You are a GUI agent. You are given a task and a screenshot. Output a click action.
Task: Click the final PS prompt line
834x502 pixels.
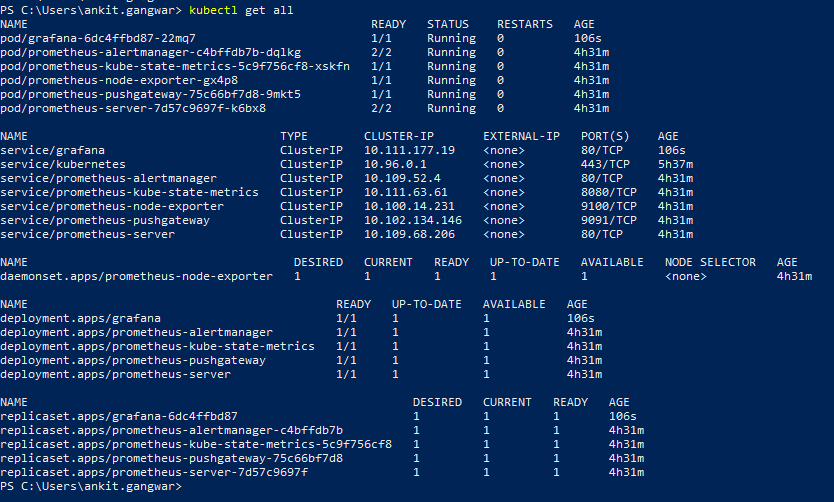91,486
